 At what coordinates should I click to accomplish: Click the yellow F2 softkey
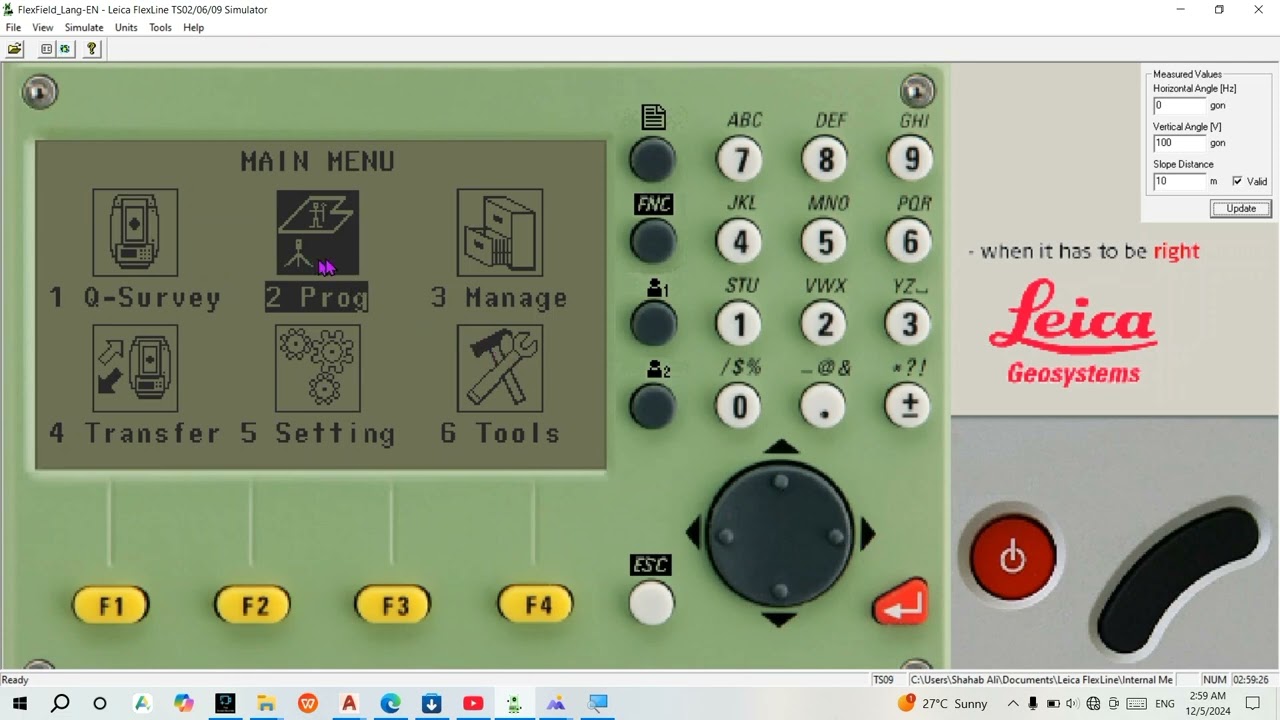tap(254, 605)
